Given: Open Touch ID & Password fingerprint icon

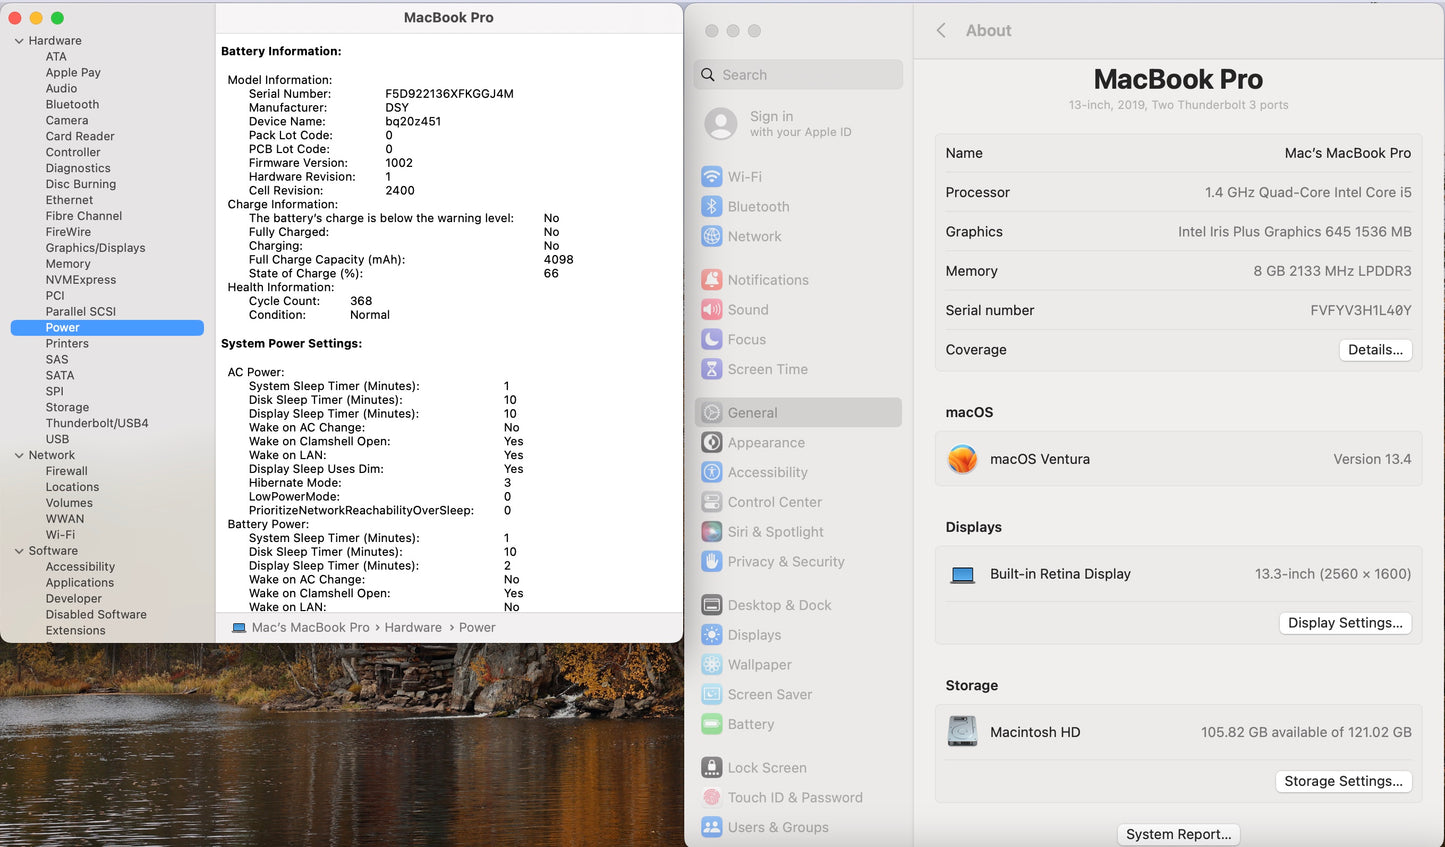Looking at the screenshot, I should pyautogui.click(x=711, y=797).
